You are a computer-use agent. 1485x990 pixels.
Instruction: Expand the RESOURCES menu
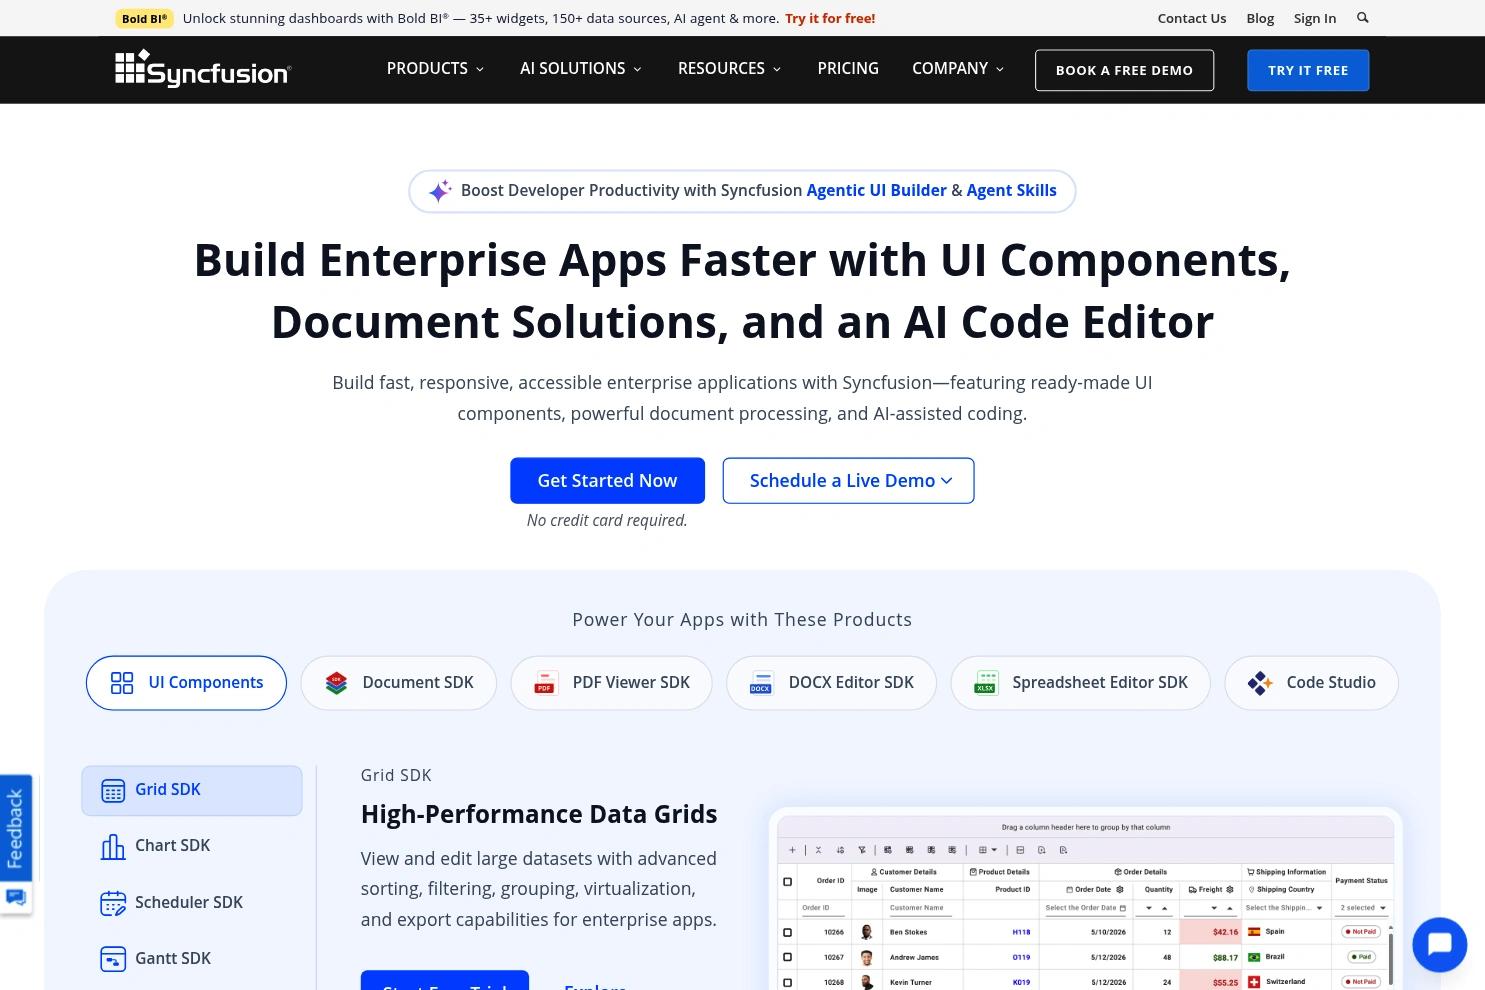click(729, 69)
